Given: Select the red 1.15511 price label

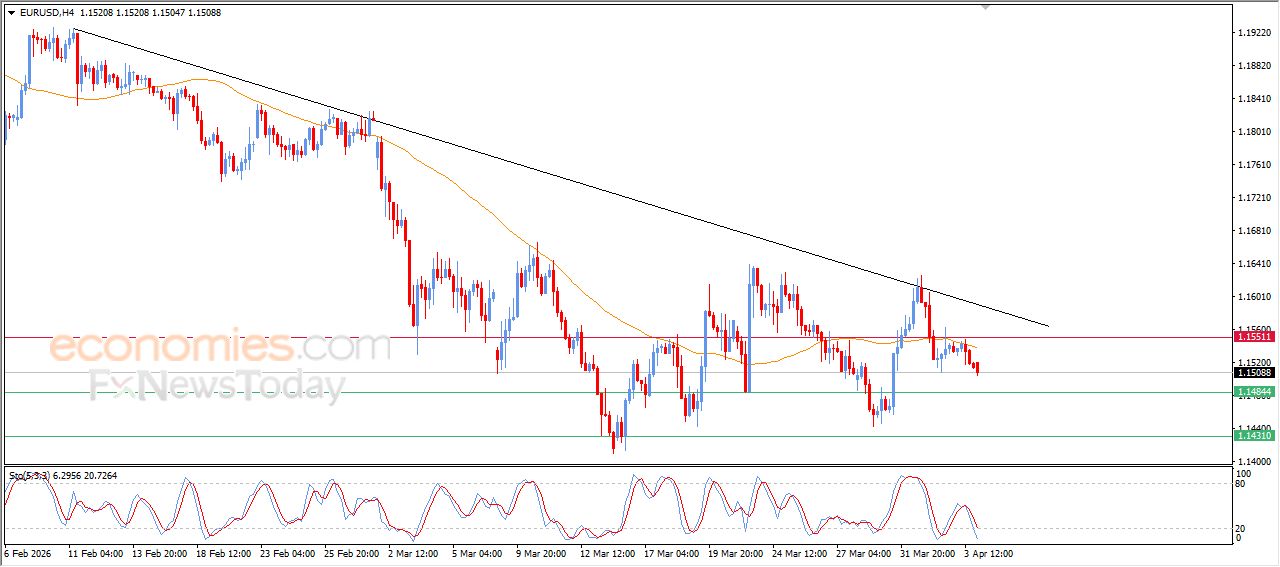Looking at the screenshot, I should [x=1254, y=338].
